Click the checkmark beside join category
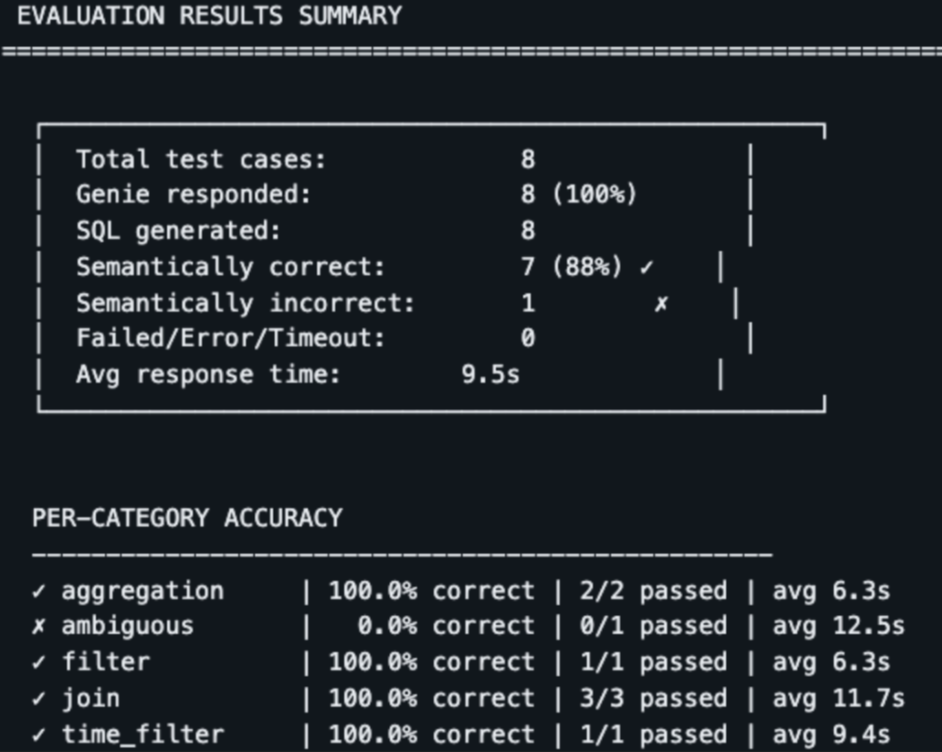The width and height of the screenshot is (942, 752). point(39,699)
